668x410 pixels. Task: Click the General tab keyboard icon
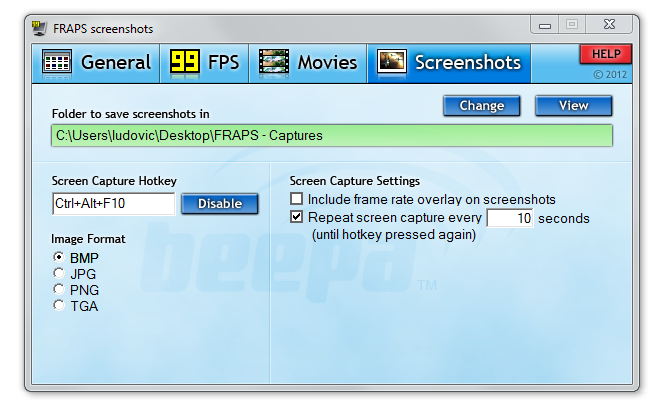coord(57,62)
